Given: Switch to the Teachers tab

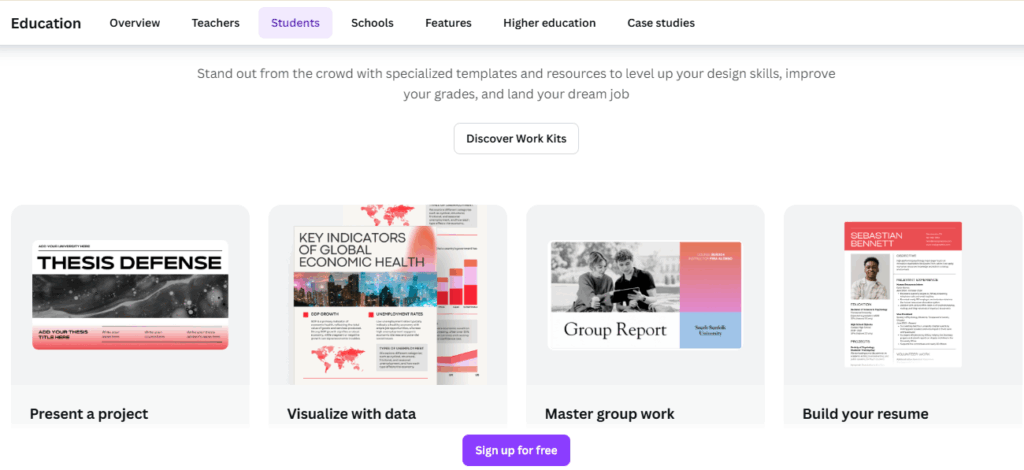Looking at the screenshot, I should click(216, 23).
